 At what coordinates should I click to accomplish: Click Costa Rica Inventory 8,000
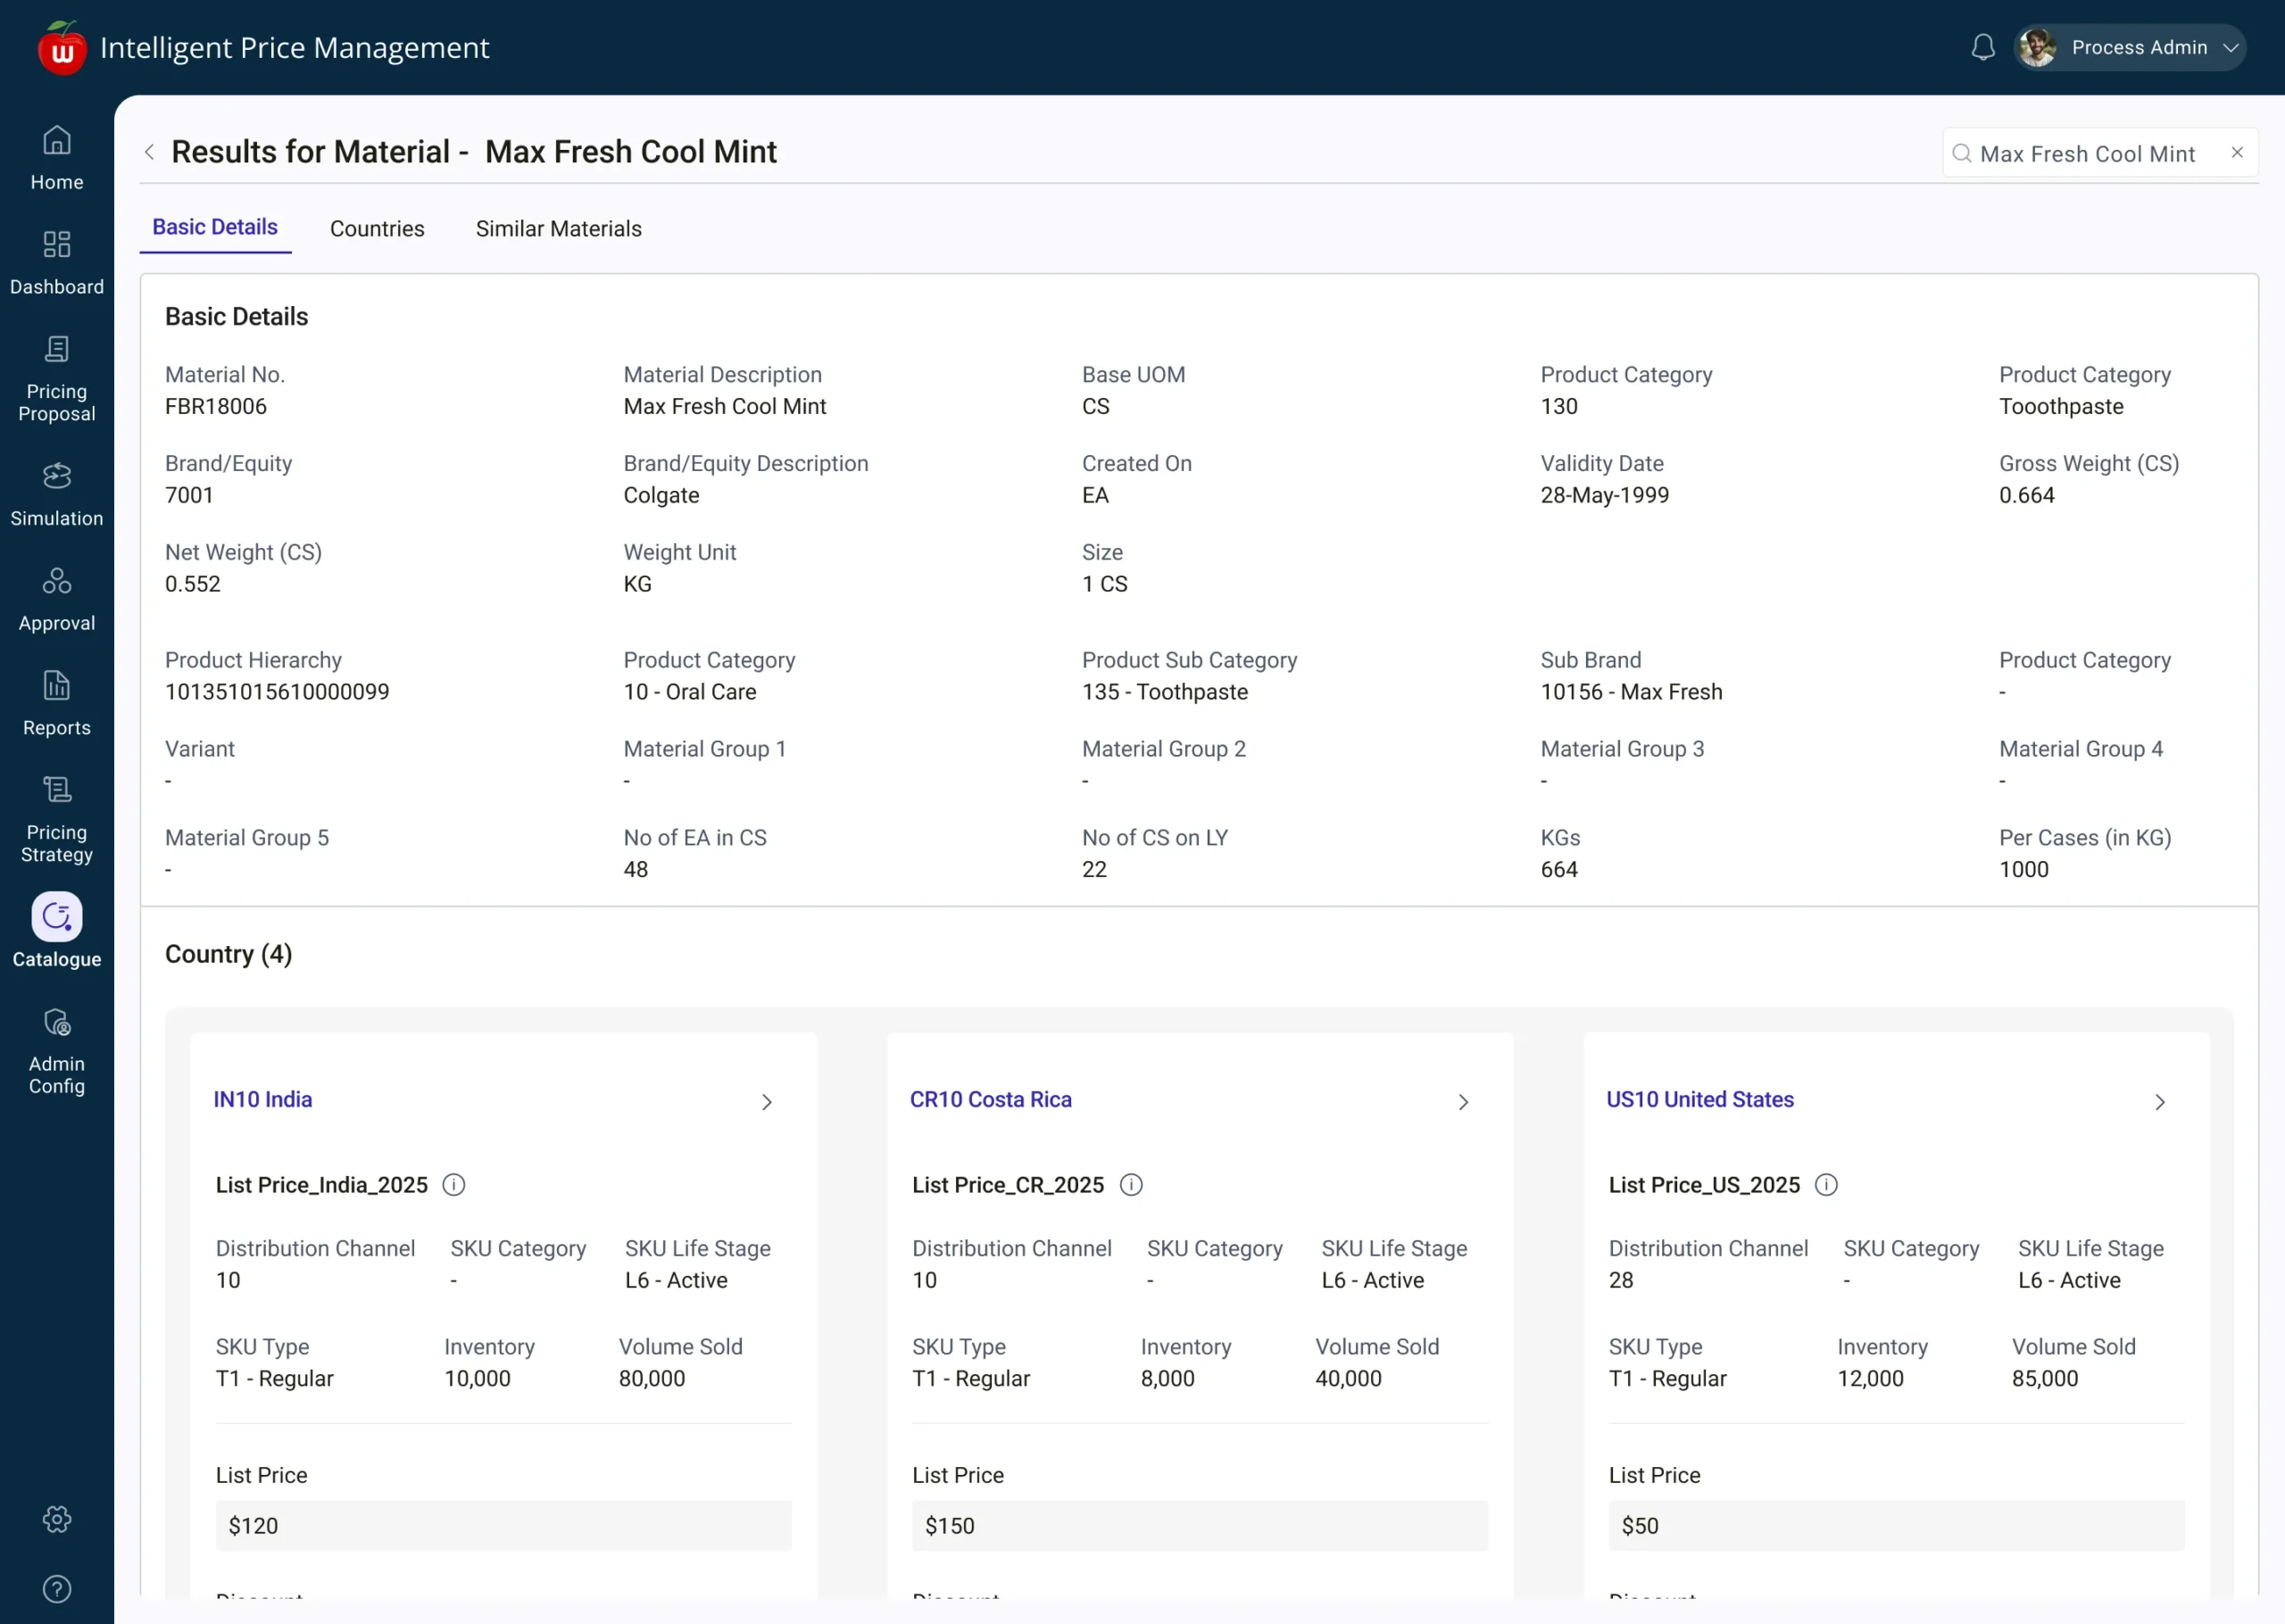pos(1168,1379)
